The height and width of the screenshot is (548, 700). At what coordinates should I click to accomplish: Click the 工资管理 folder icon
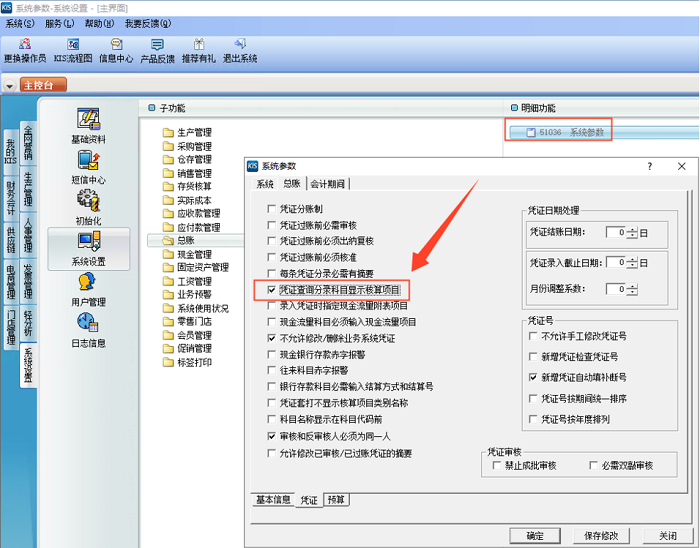click(168, 281)
